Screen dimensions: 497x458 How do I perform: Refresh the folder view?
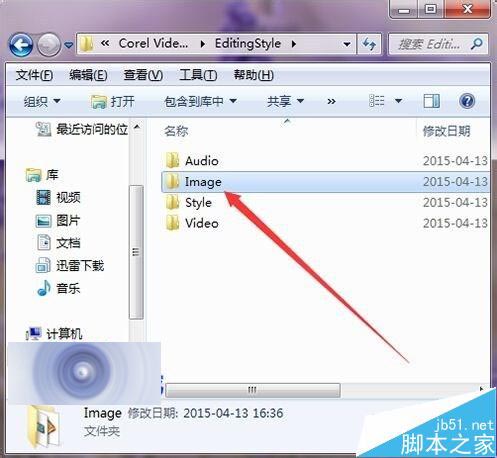click(369, 44)
